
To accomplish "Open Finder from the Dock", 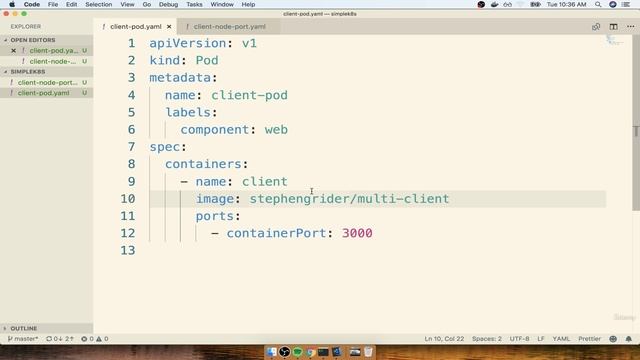I will coord(271,351).
